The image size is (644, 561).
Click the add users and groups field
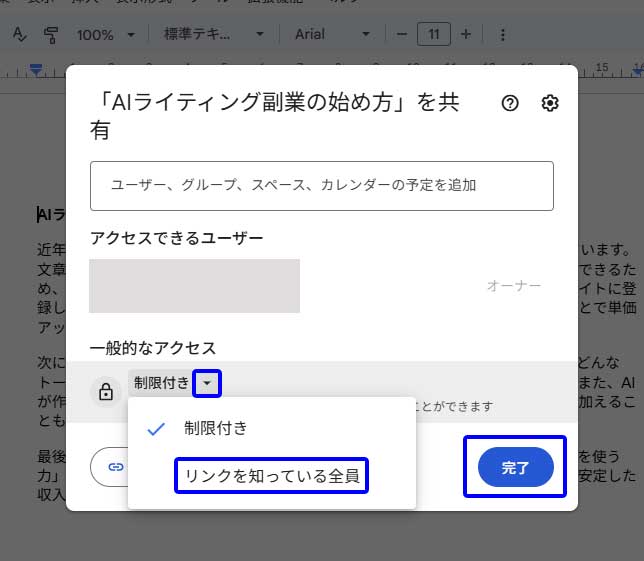321,185
